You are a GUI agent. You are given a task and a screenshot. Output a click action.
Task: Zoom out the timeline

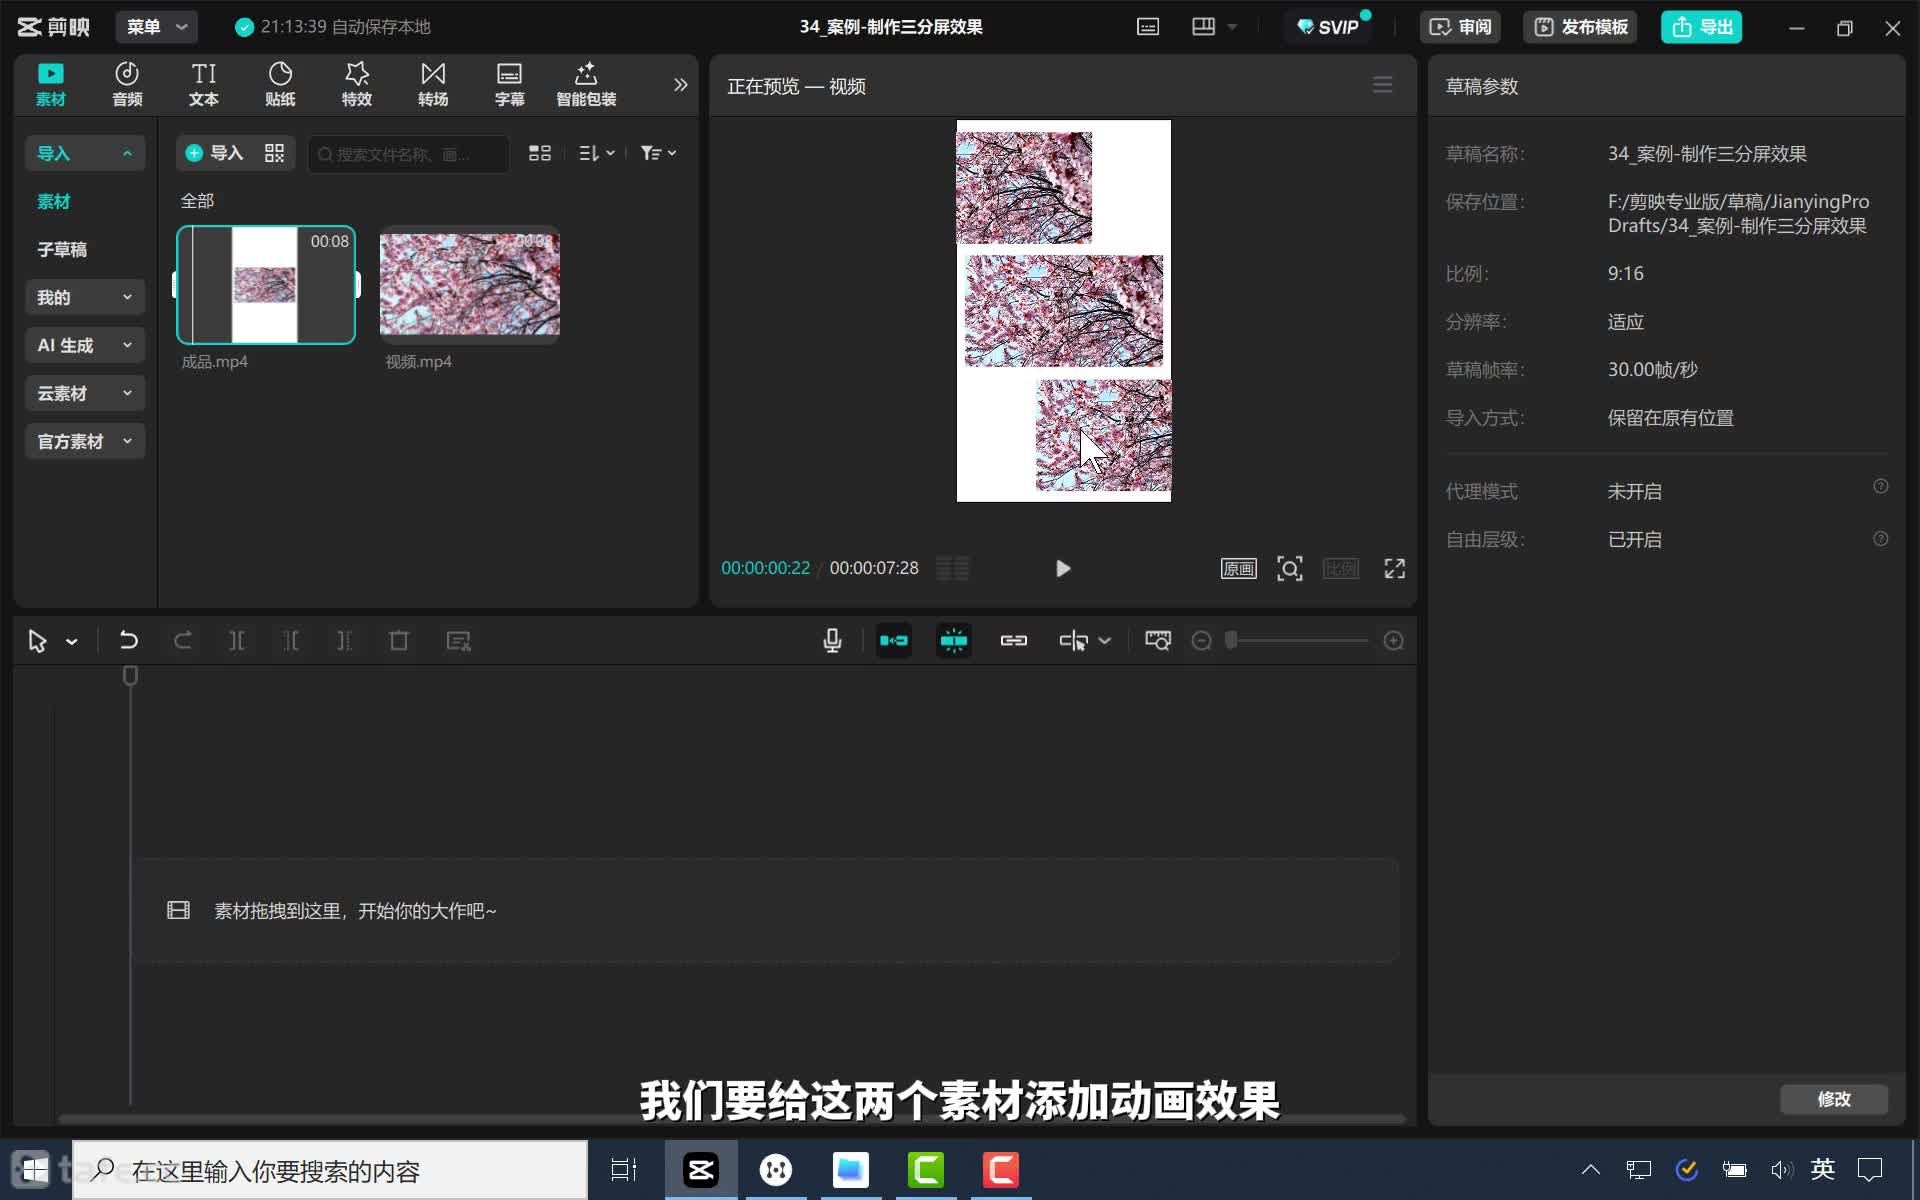tap(1202, 641)
